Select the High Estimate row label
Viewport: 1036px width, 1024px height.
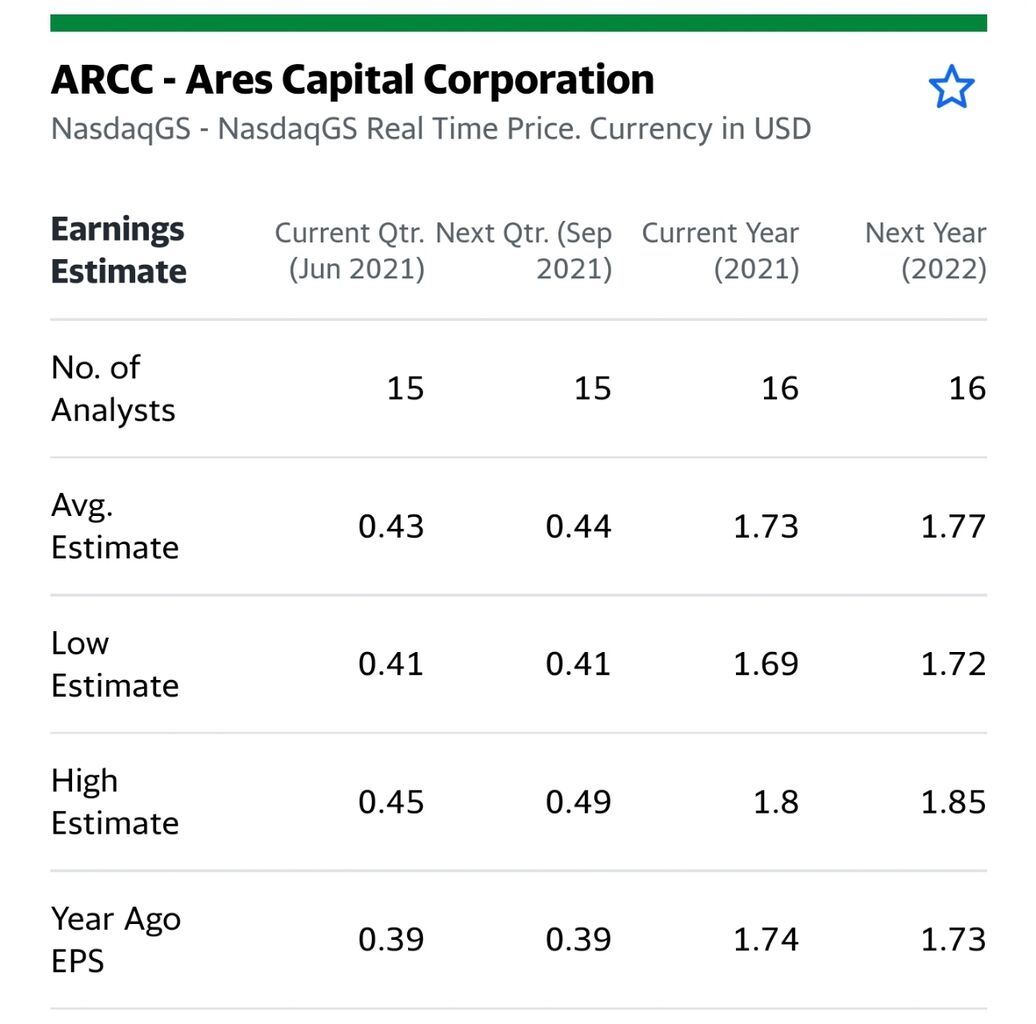tap(115, 801)
